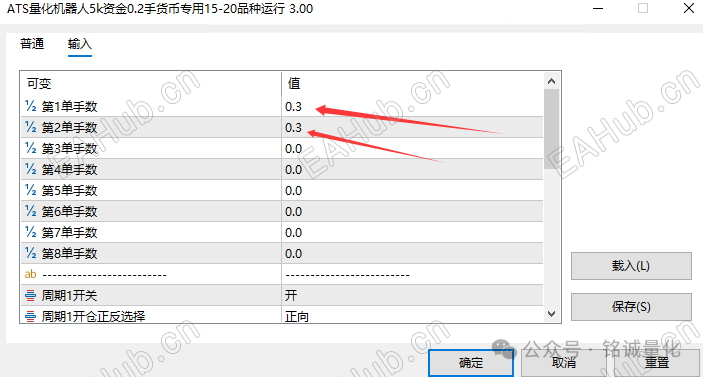The image size is (703, 377).
Task: Select the 周期1开关 parameter name
Action: [x=69, y=295]
